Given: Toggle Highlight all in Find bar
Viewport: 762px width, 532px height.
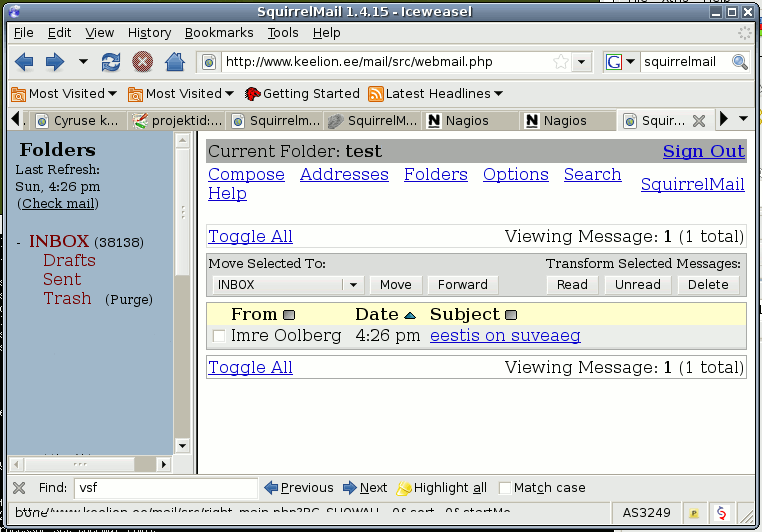Looking at the screenshot, I should coord(441,488).
